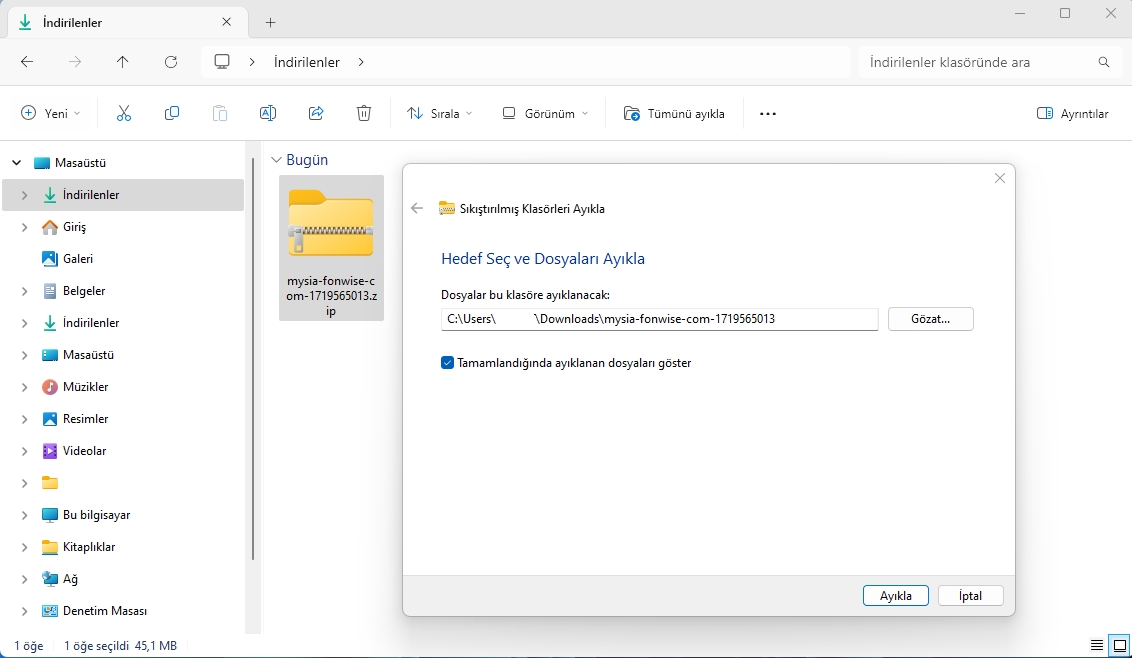Click the Gözat browse button
Viewport: 1132px width, 658px height.
tap(931, 319)
